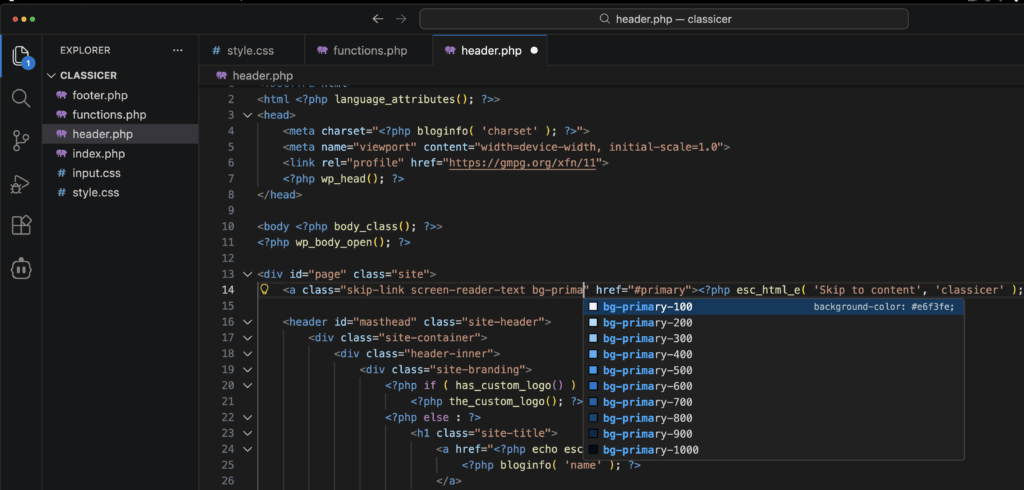
Task: Click the bg-primary-700 color swatch
Action: click(x=593, y=402)
